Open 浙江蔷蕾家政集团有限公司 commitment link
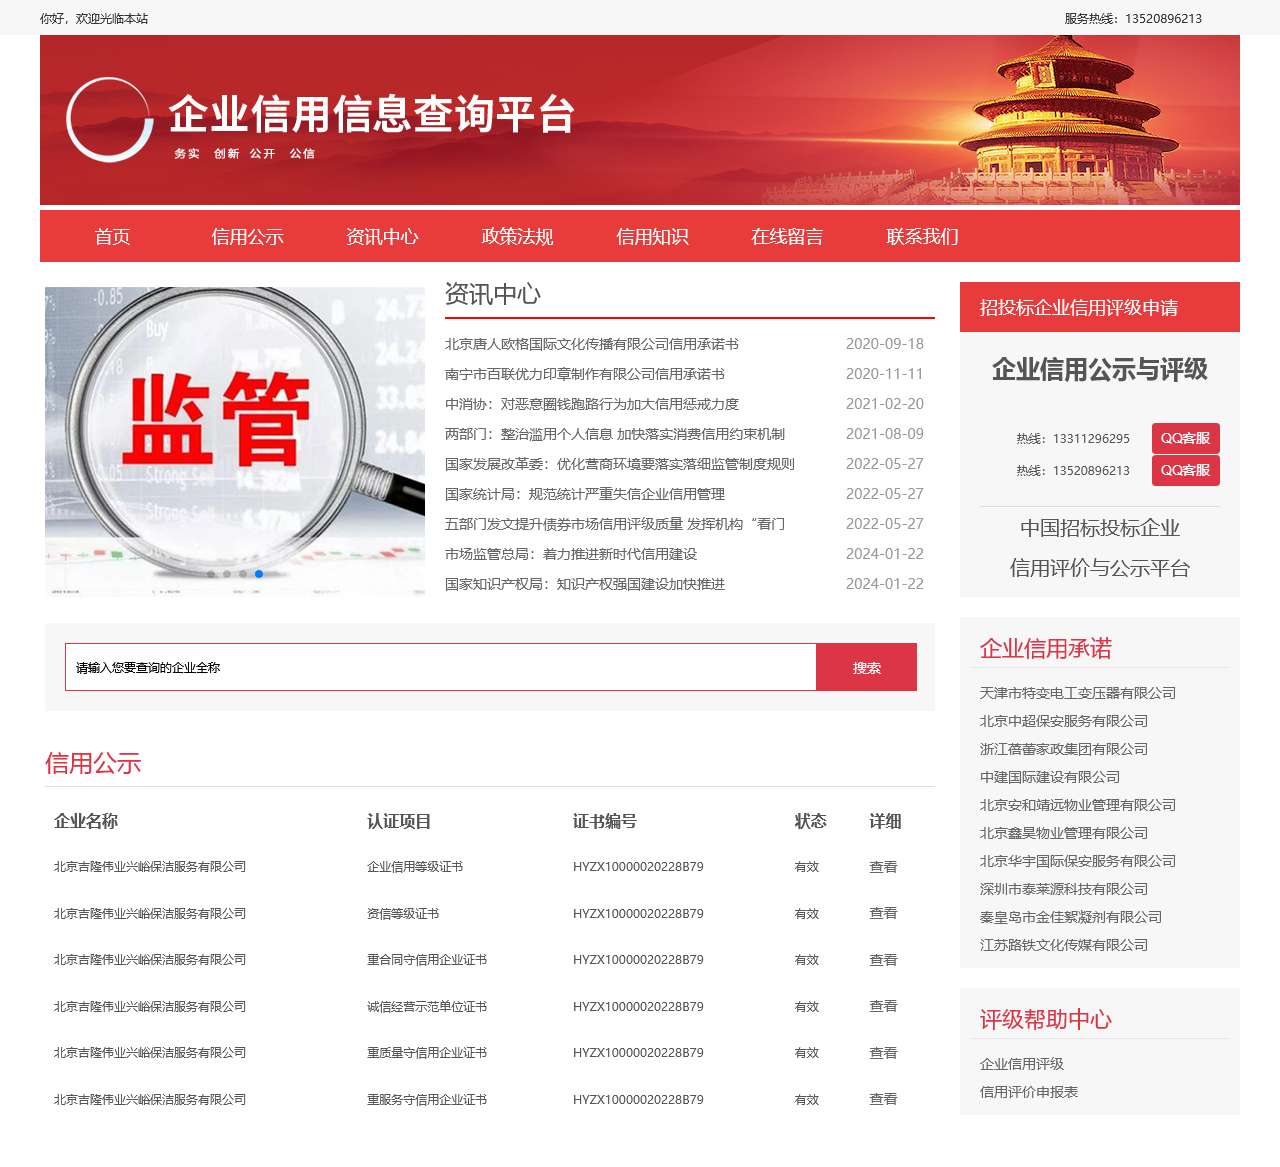Viewport: 1280px width, 1167px height. click(1064, 749)
